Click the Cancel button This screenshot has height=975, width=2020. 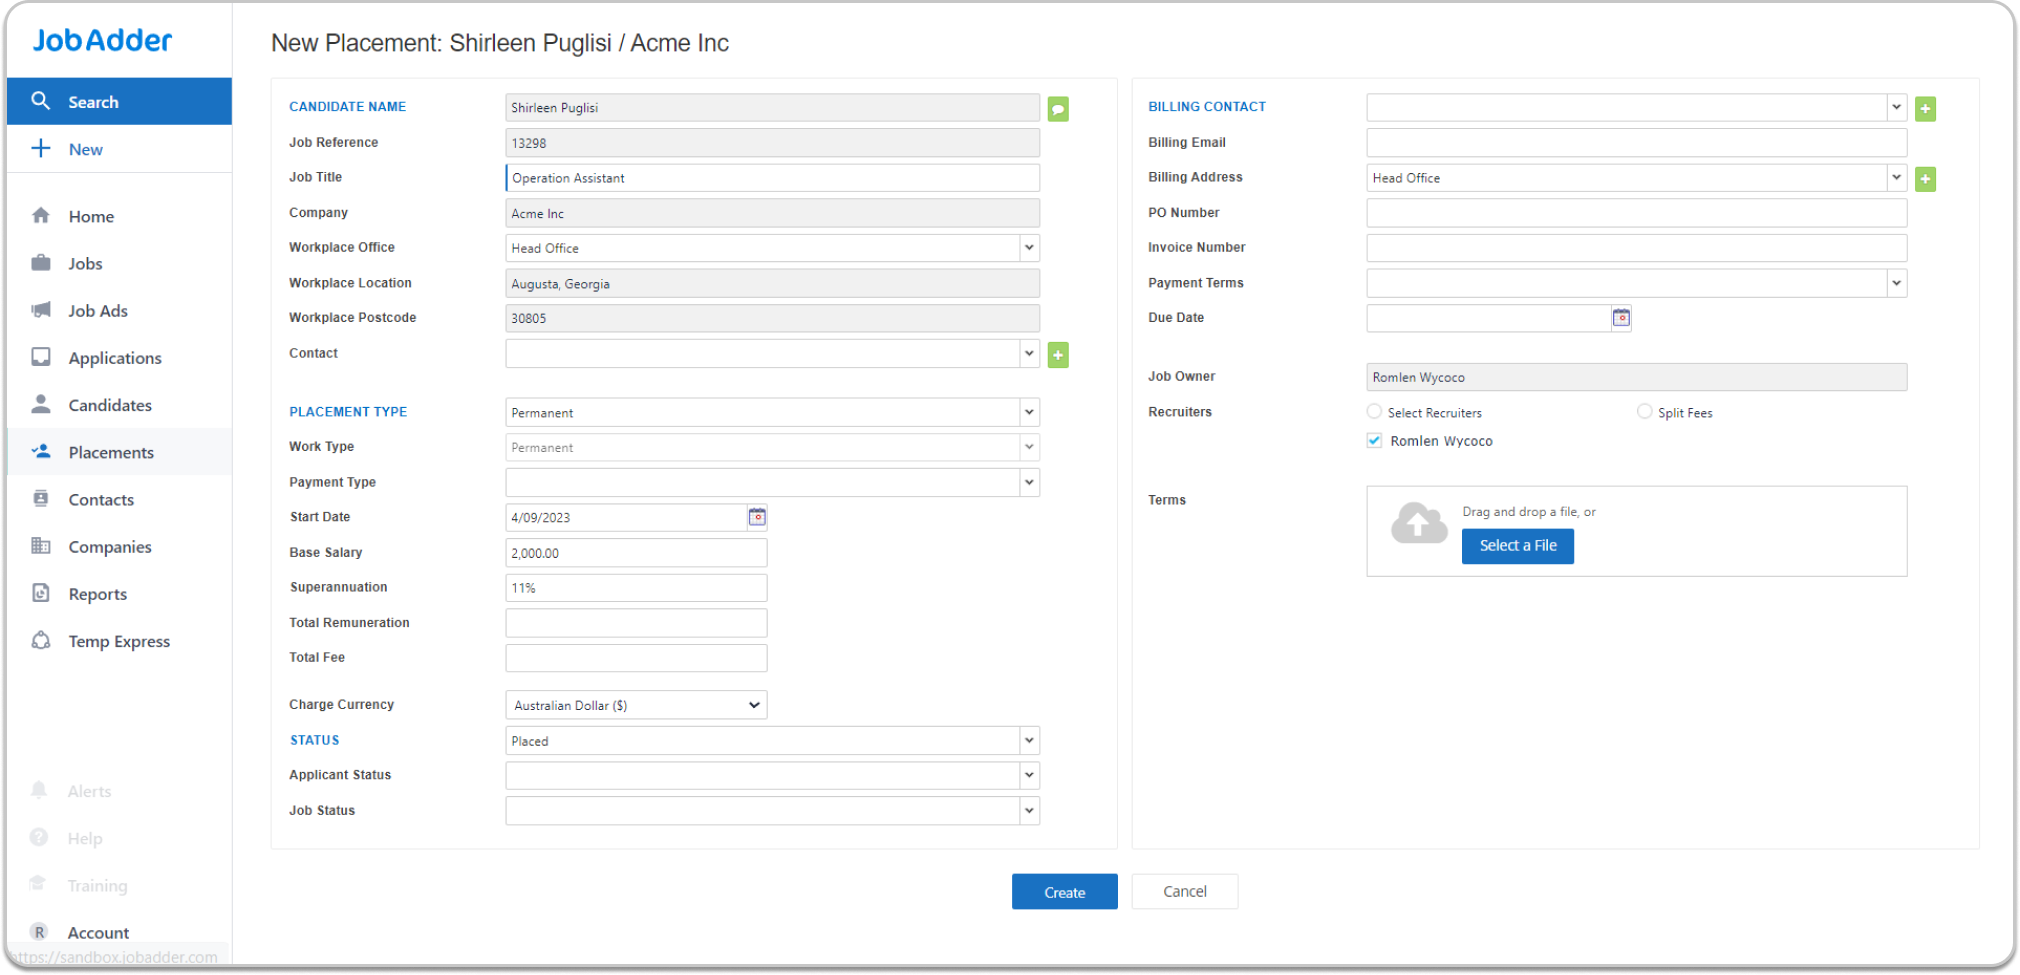(x=1184, y=892)
